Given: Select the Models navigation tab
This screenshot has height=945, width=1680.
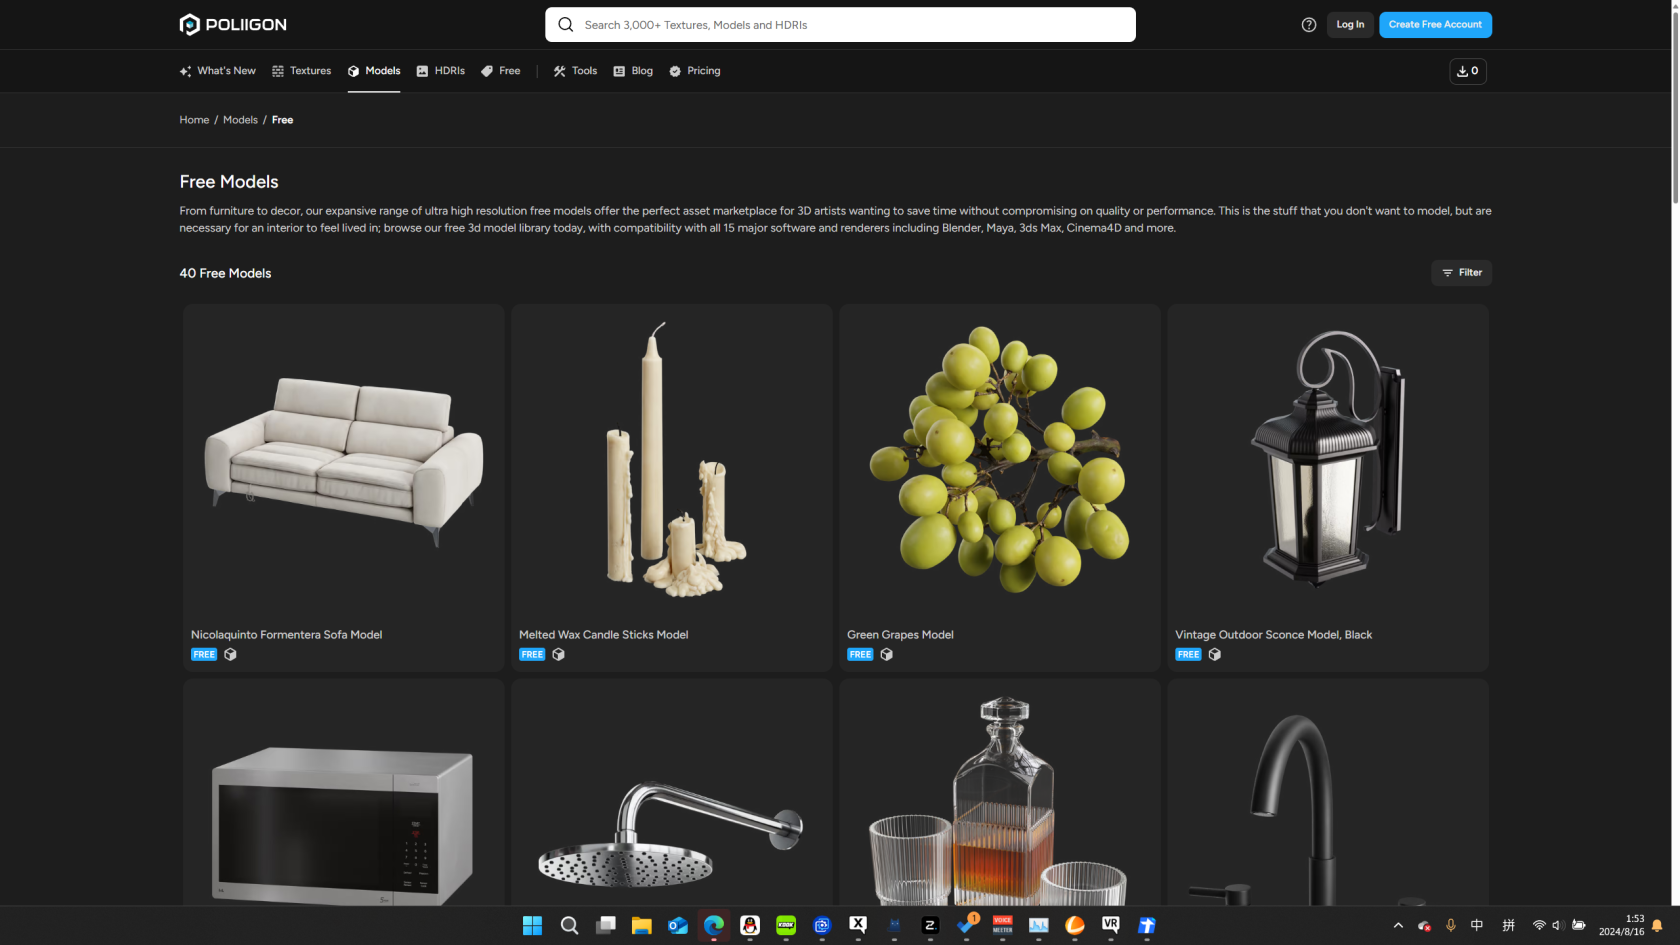Looking at the screenshot, I should [x=374, y=71].
